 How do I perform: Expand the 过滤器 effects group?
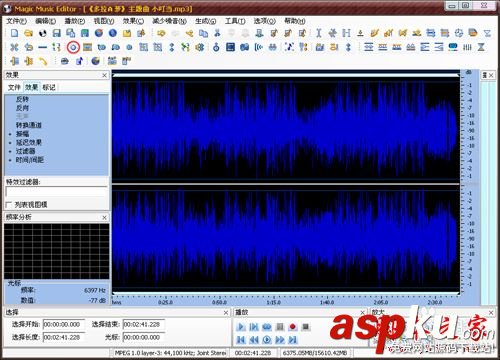tap(10, 151)
